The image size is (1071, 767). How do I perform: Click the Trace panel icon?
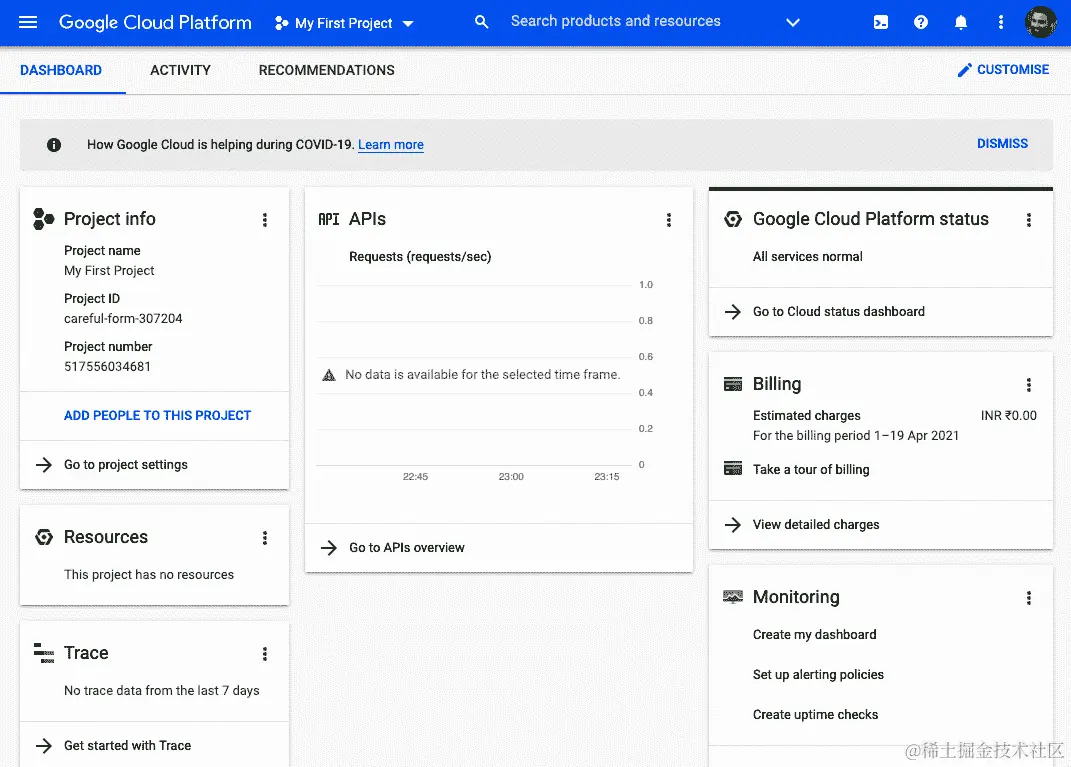42,653
